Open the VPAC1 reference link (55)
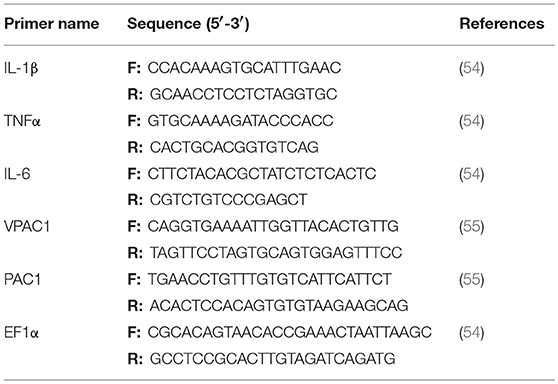 click(x=472, y=227)
